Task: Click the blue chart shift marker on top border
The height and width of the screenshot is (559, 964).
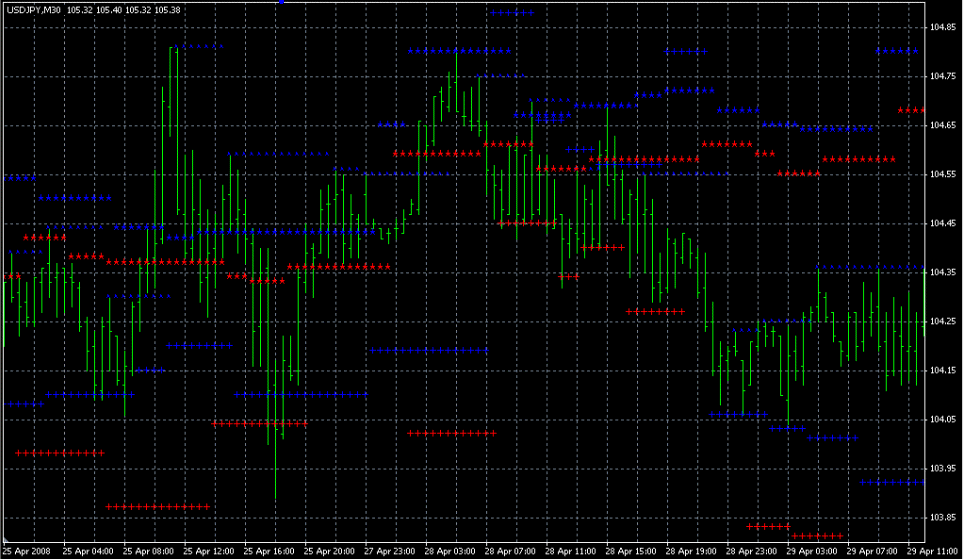Action: [283, 2]
